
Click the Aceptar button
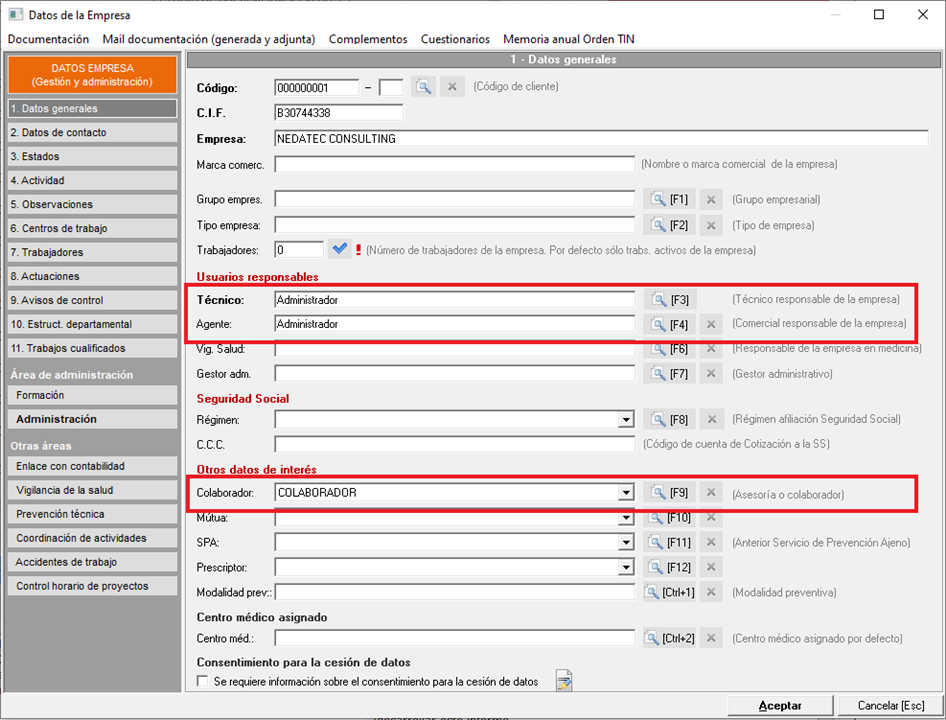pos(780,705)
